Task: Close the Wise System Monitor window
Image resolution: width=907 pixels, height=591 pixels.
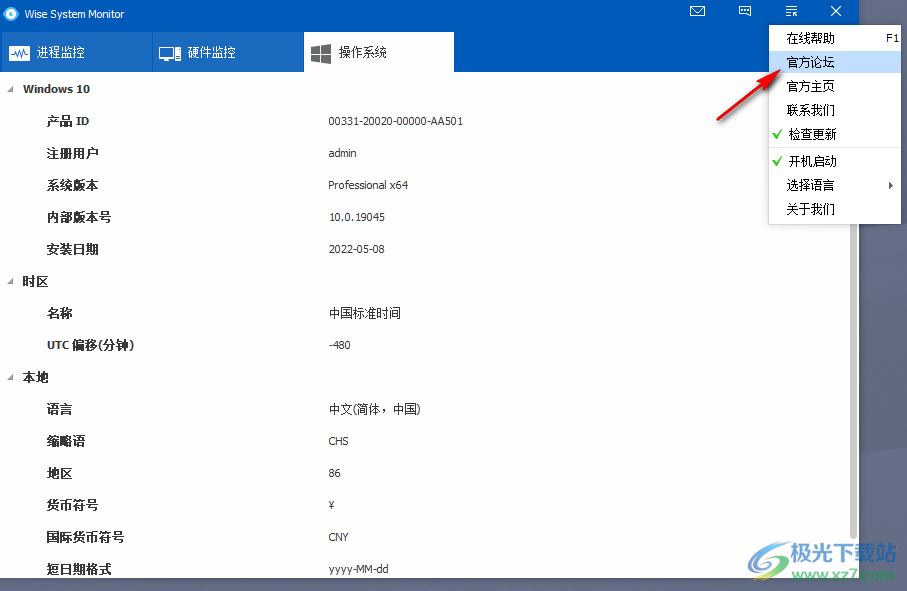Action: 836,11
